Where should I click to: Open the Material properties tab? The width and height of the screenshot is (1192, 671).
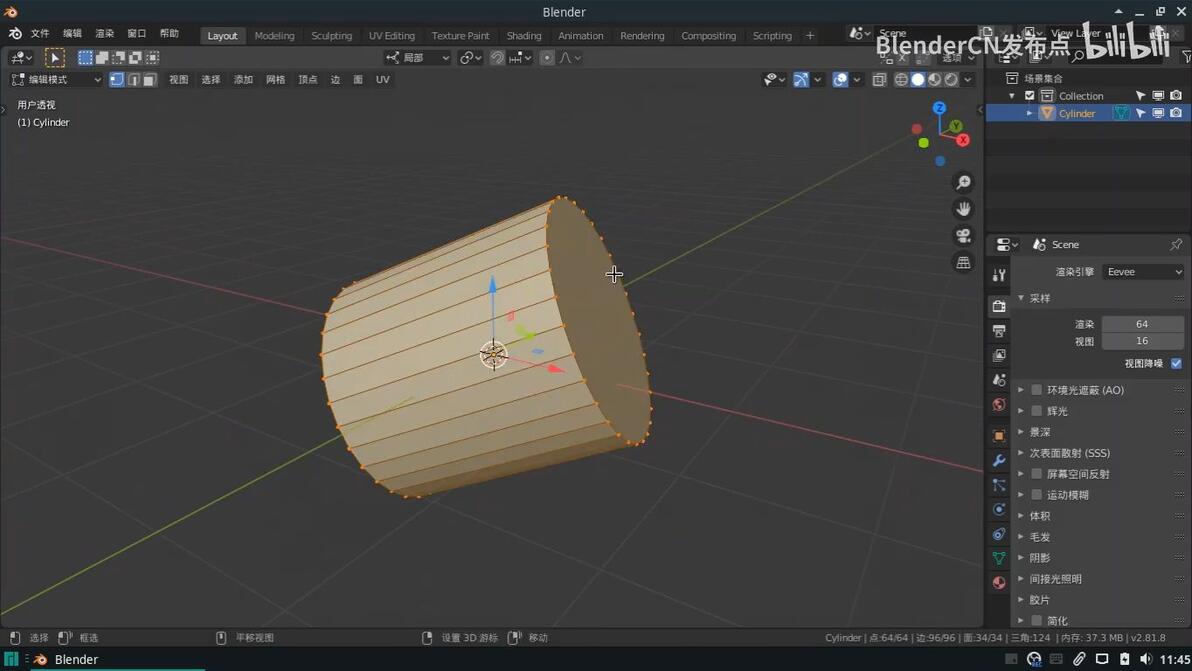999,582
